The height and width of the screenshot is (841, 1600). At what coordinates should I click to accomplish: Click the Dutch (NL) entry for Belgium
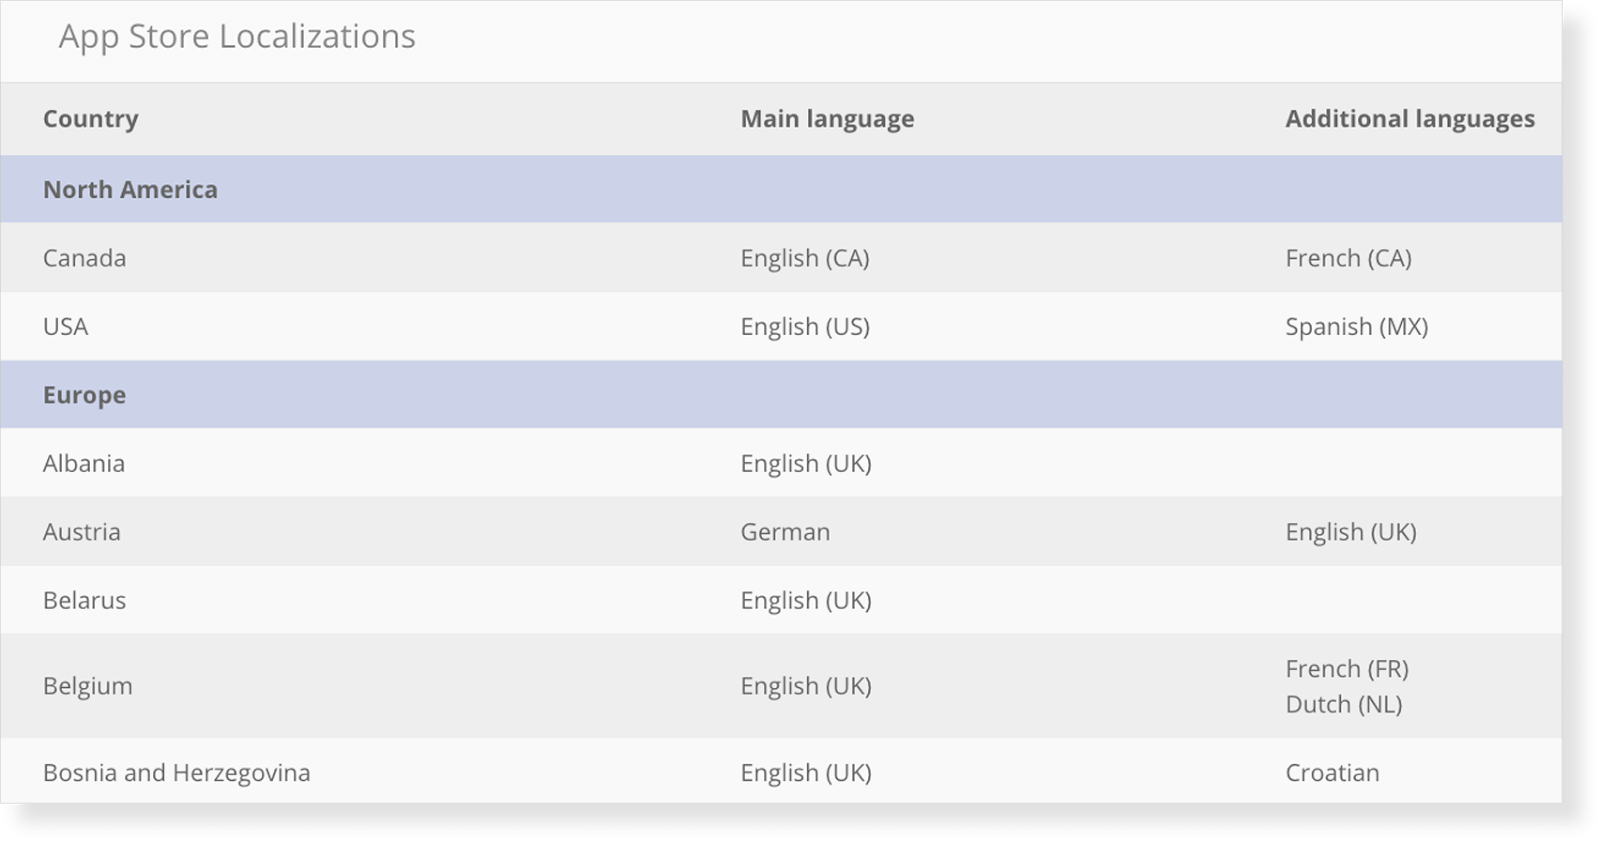1344,705
